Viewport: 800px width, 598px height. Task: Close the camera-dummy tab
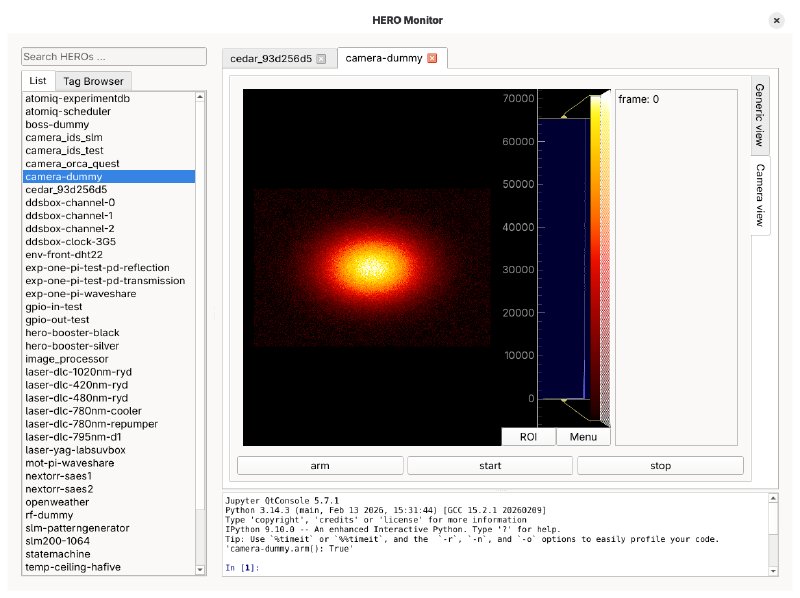tap(431, 58)
